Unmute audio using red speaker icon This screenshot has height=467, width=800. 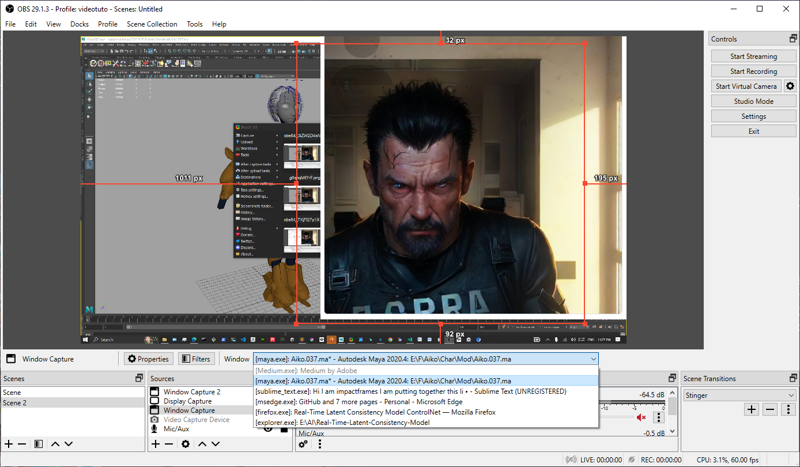coord(641,417)
